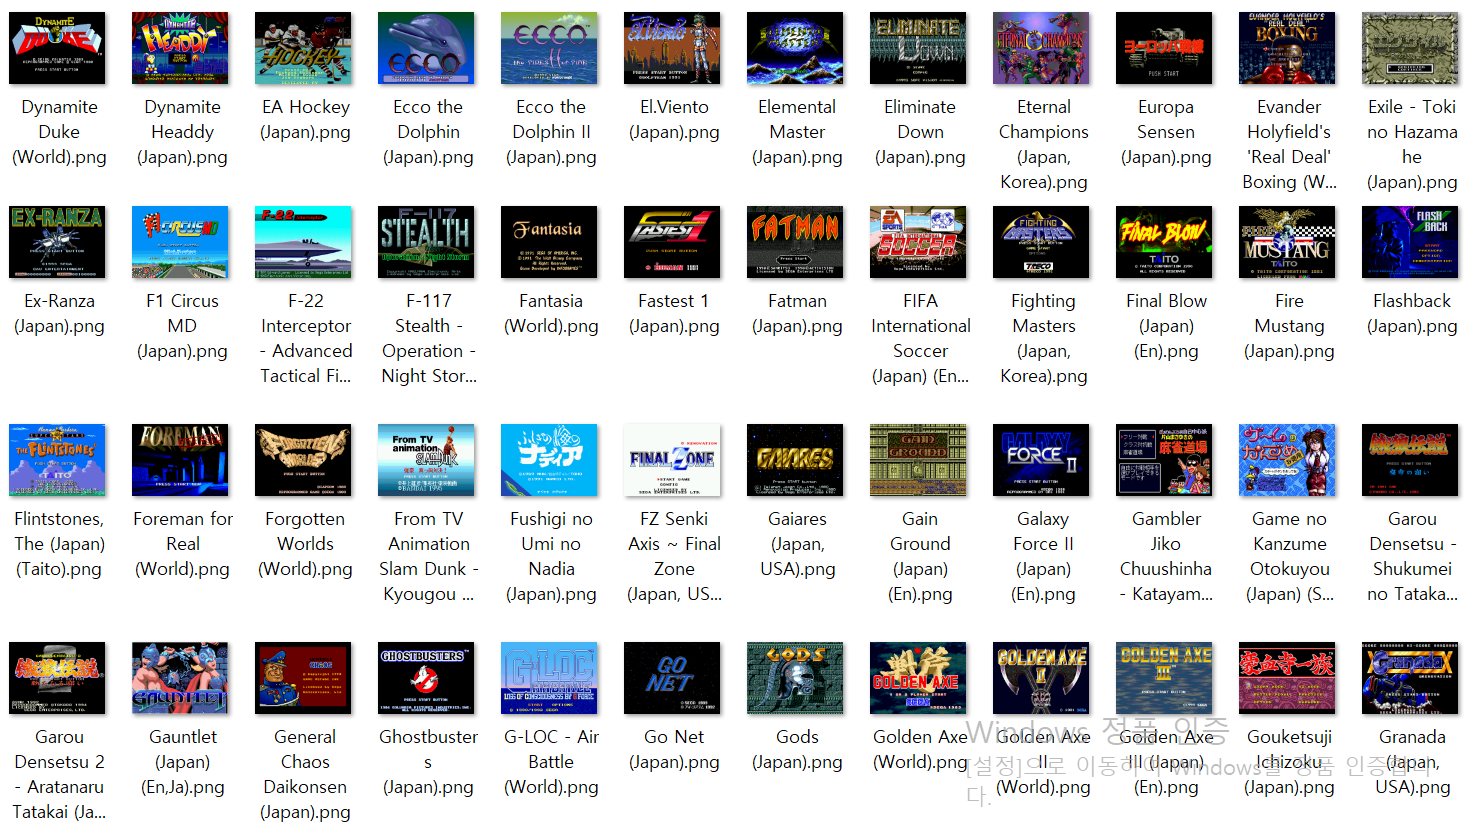
Task: Select Ecco the Dolphin (Japan).png thumbnail
Action: tap(426, 48)
